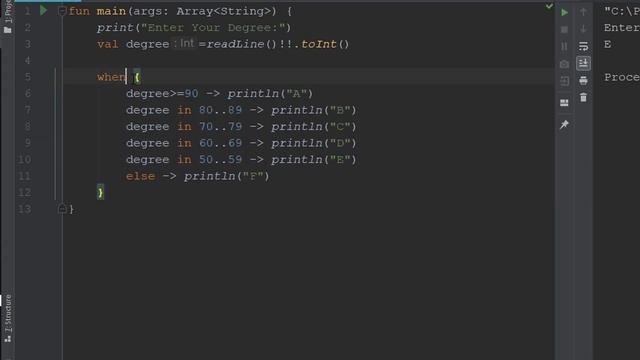Open the Project tool window tab
The height and width of the screenshot is (360, 640).
[7, 16]
